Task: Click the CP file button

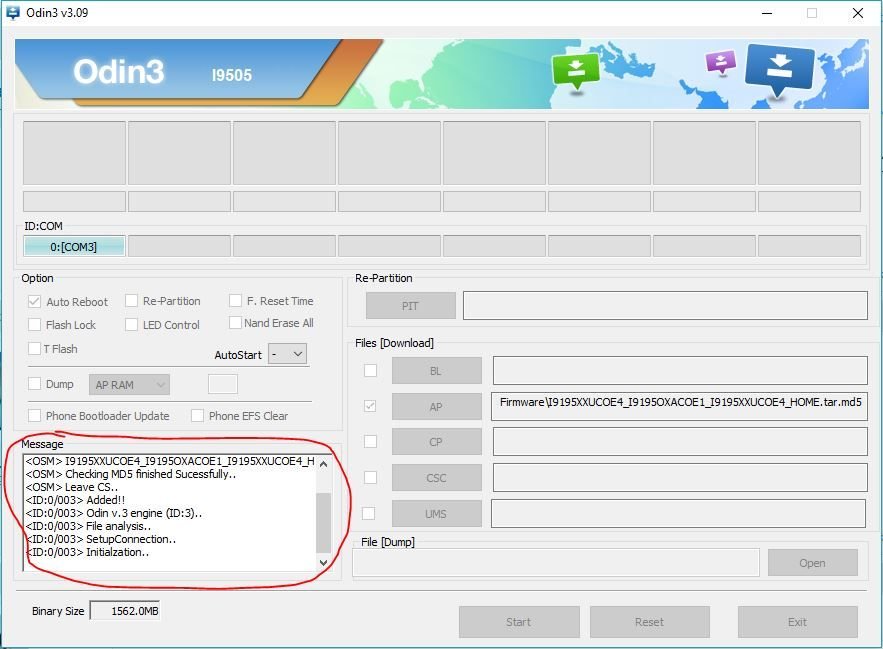Action: pos(436,442)
